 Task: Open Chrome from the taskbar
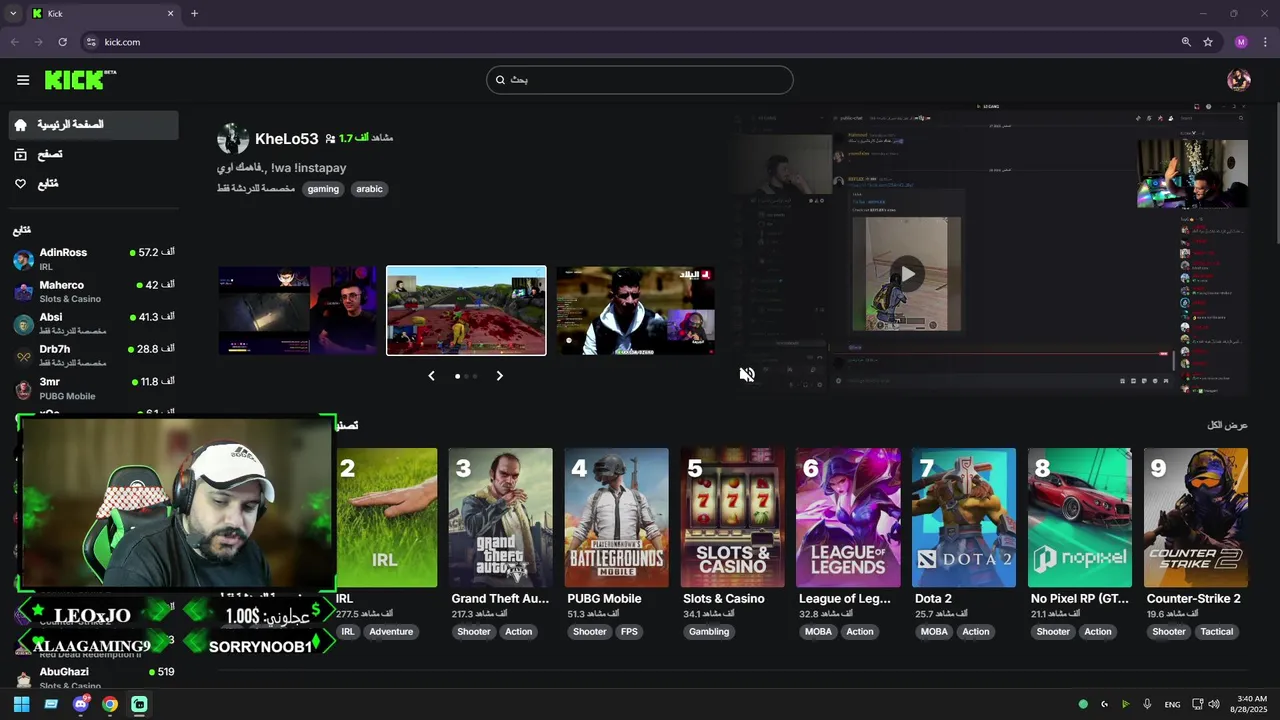(x=110, y=704)
